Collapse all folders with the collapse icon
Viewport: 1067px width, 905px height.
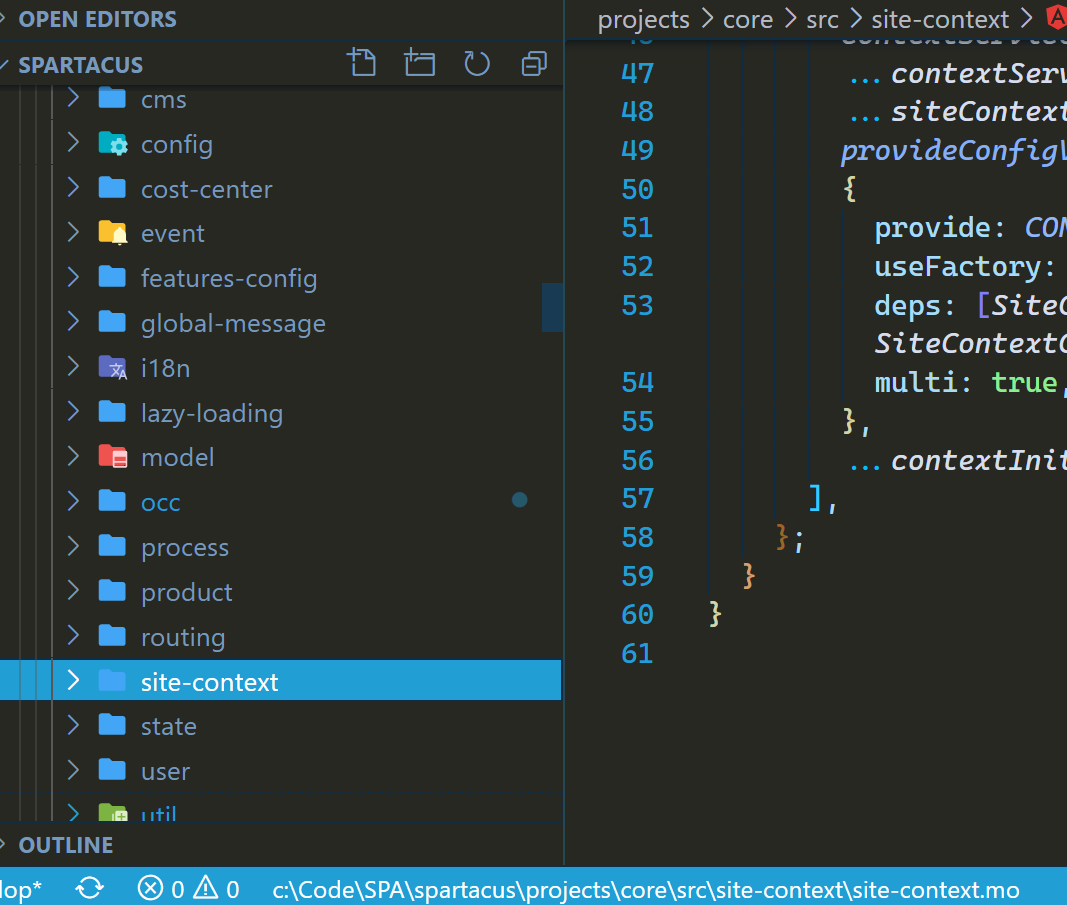534,64
